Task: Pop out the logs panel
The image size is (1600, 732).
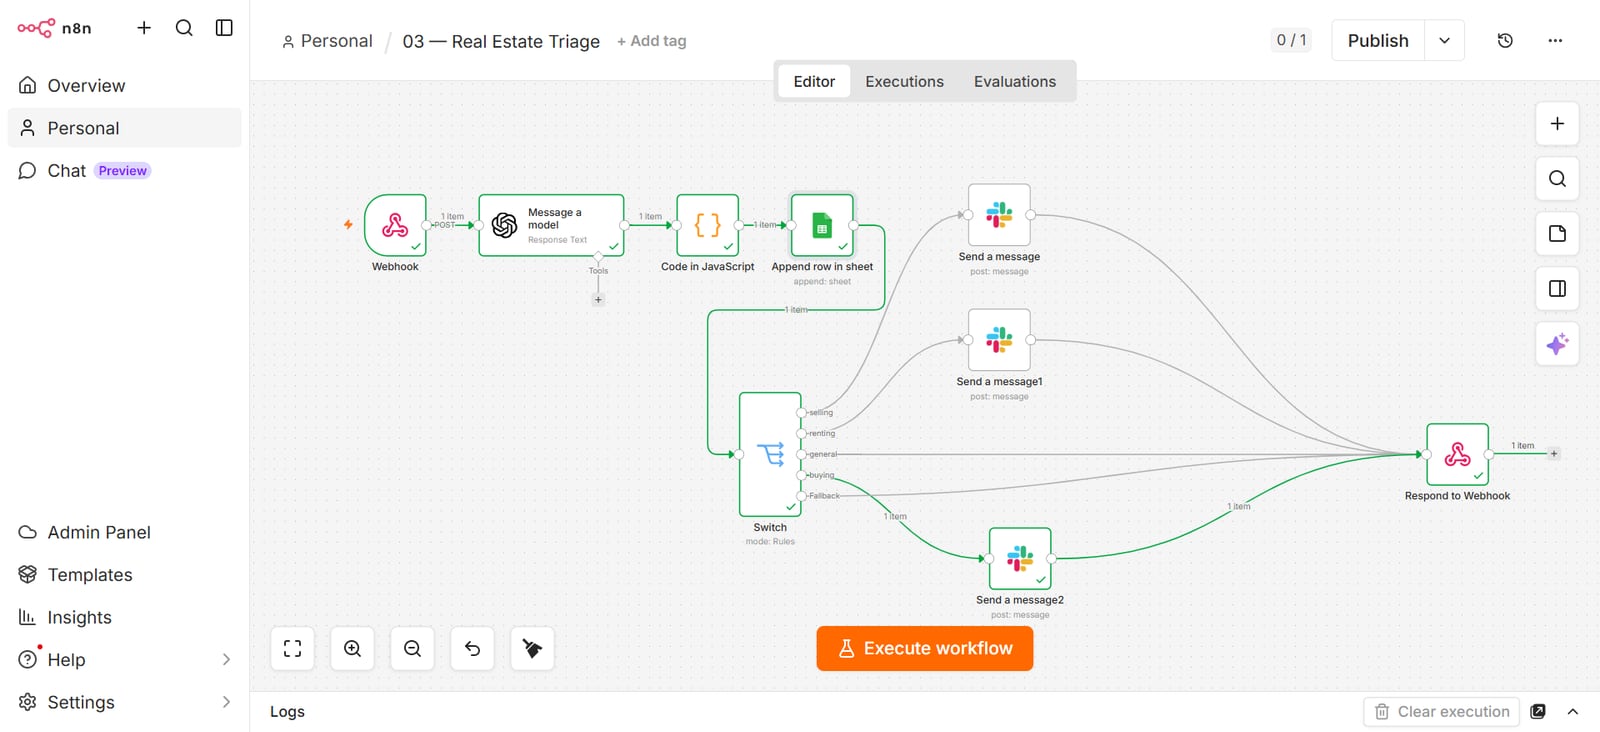Action: tap(1538, 712)
